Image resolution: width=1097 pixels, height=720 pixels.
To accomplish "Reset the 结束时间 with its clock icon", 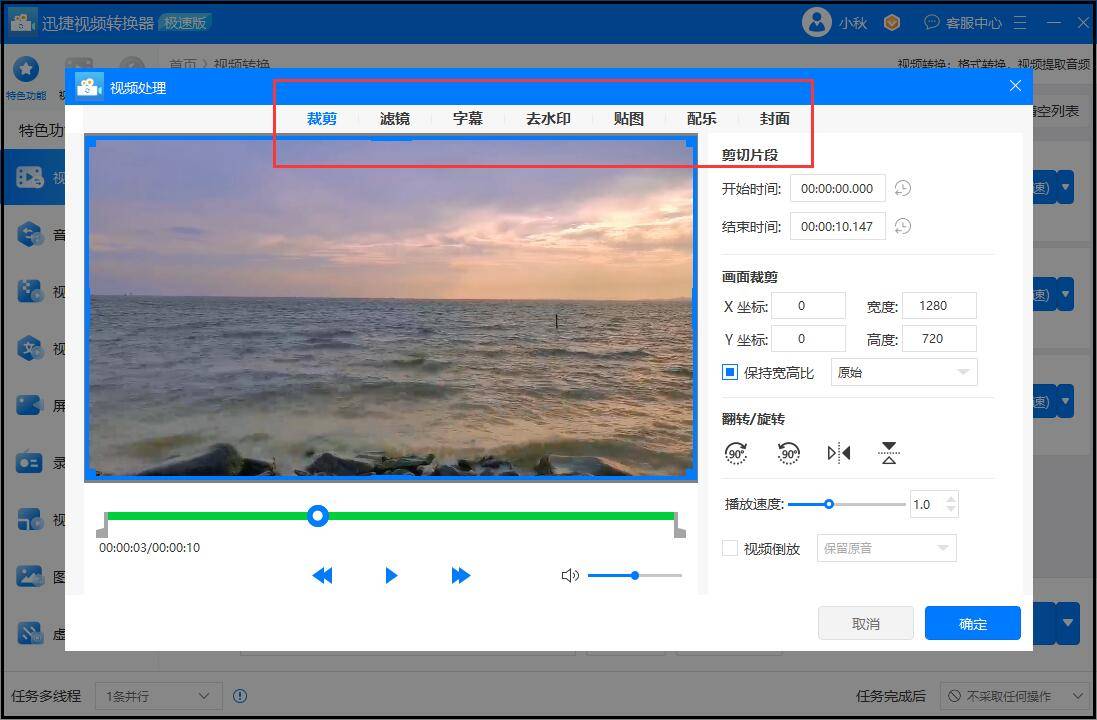I will 902,226.
